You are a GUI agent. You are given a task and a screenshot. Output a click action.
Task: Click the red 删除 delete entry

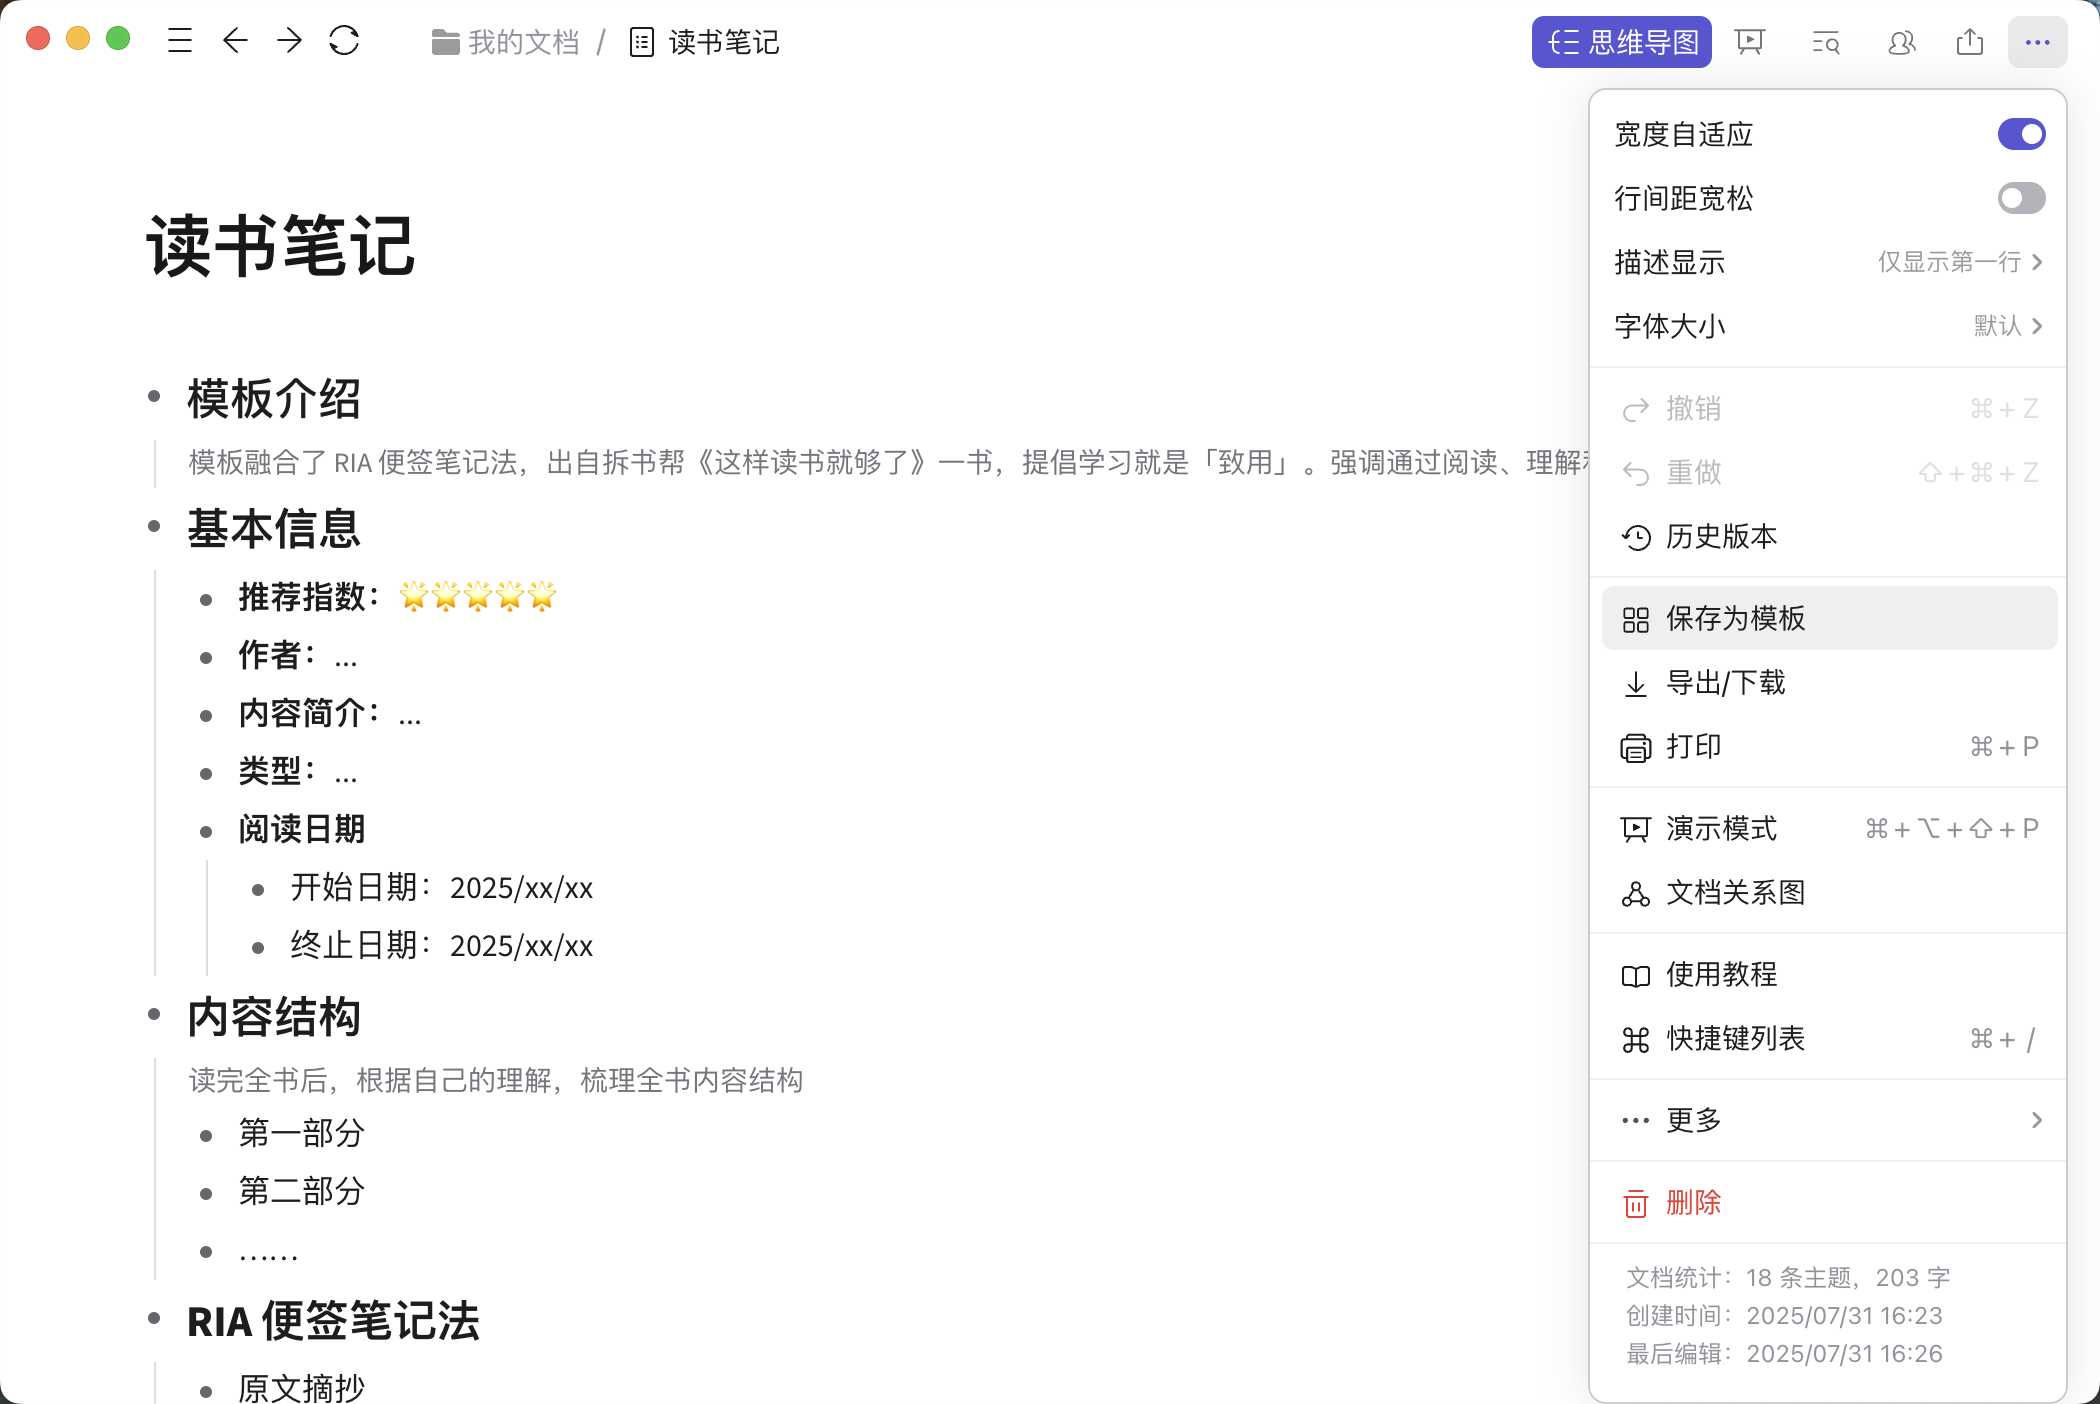click(x=1828, y=1202)
